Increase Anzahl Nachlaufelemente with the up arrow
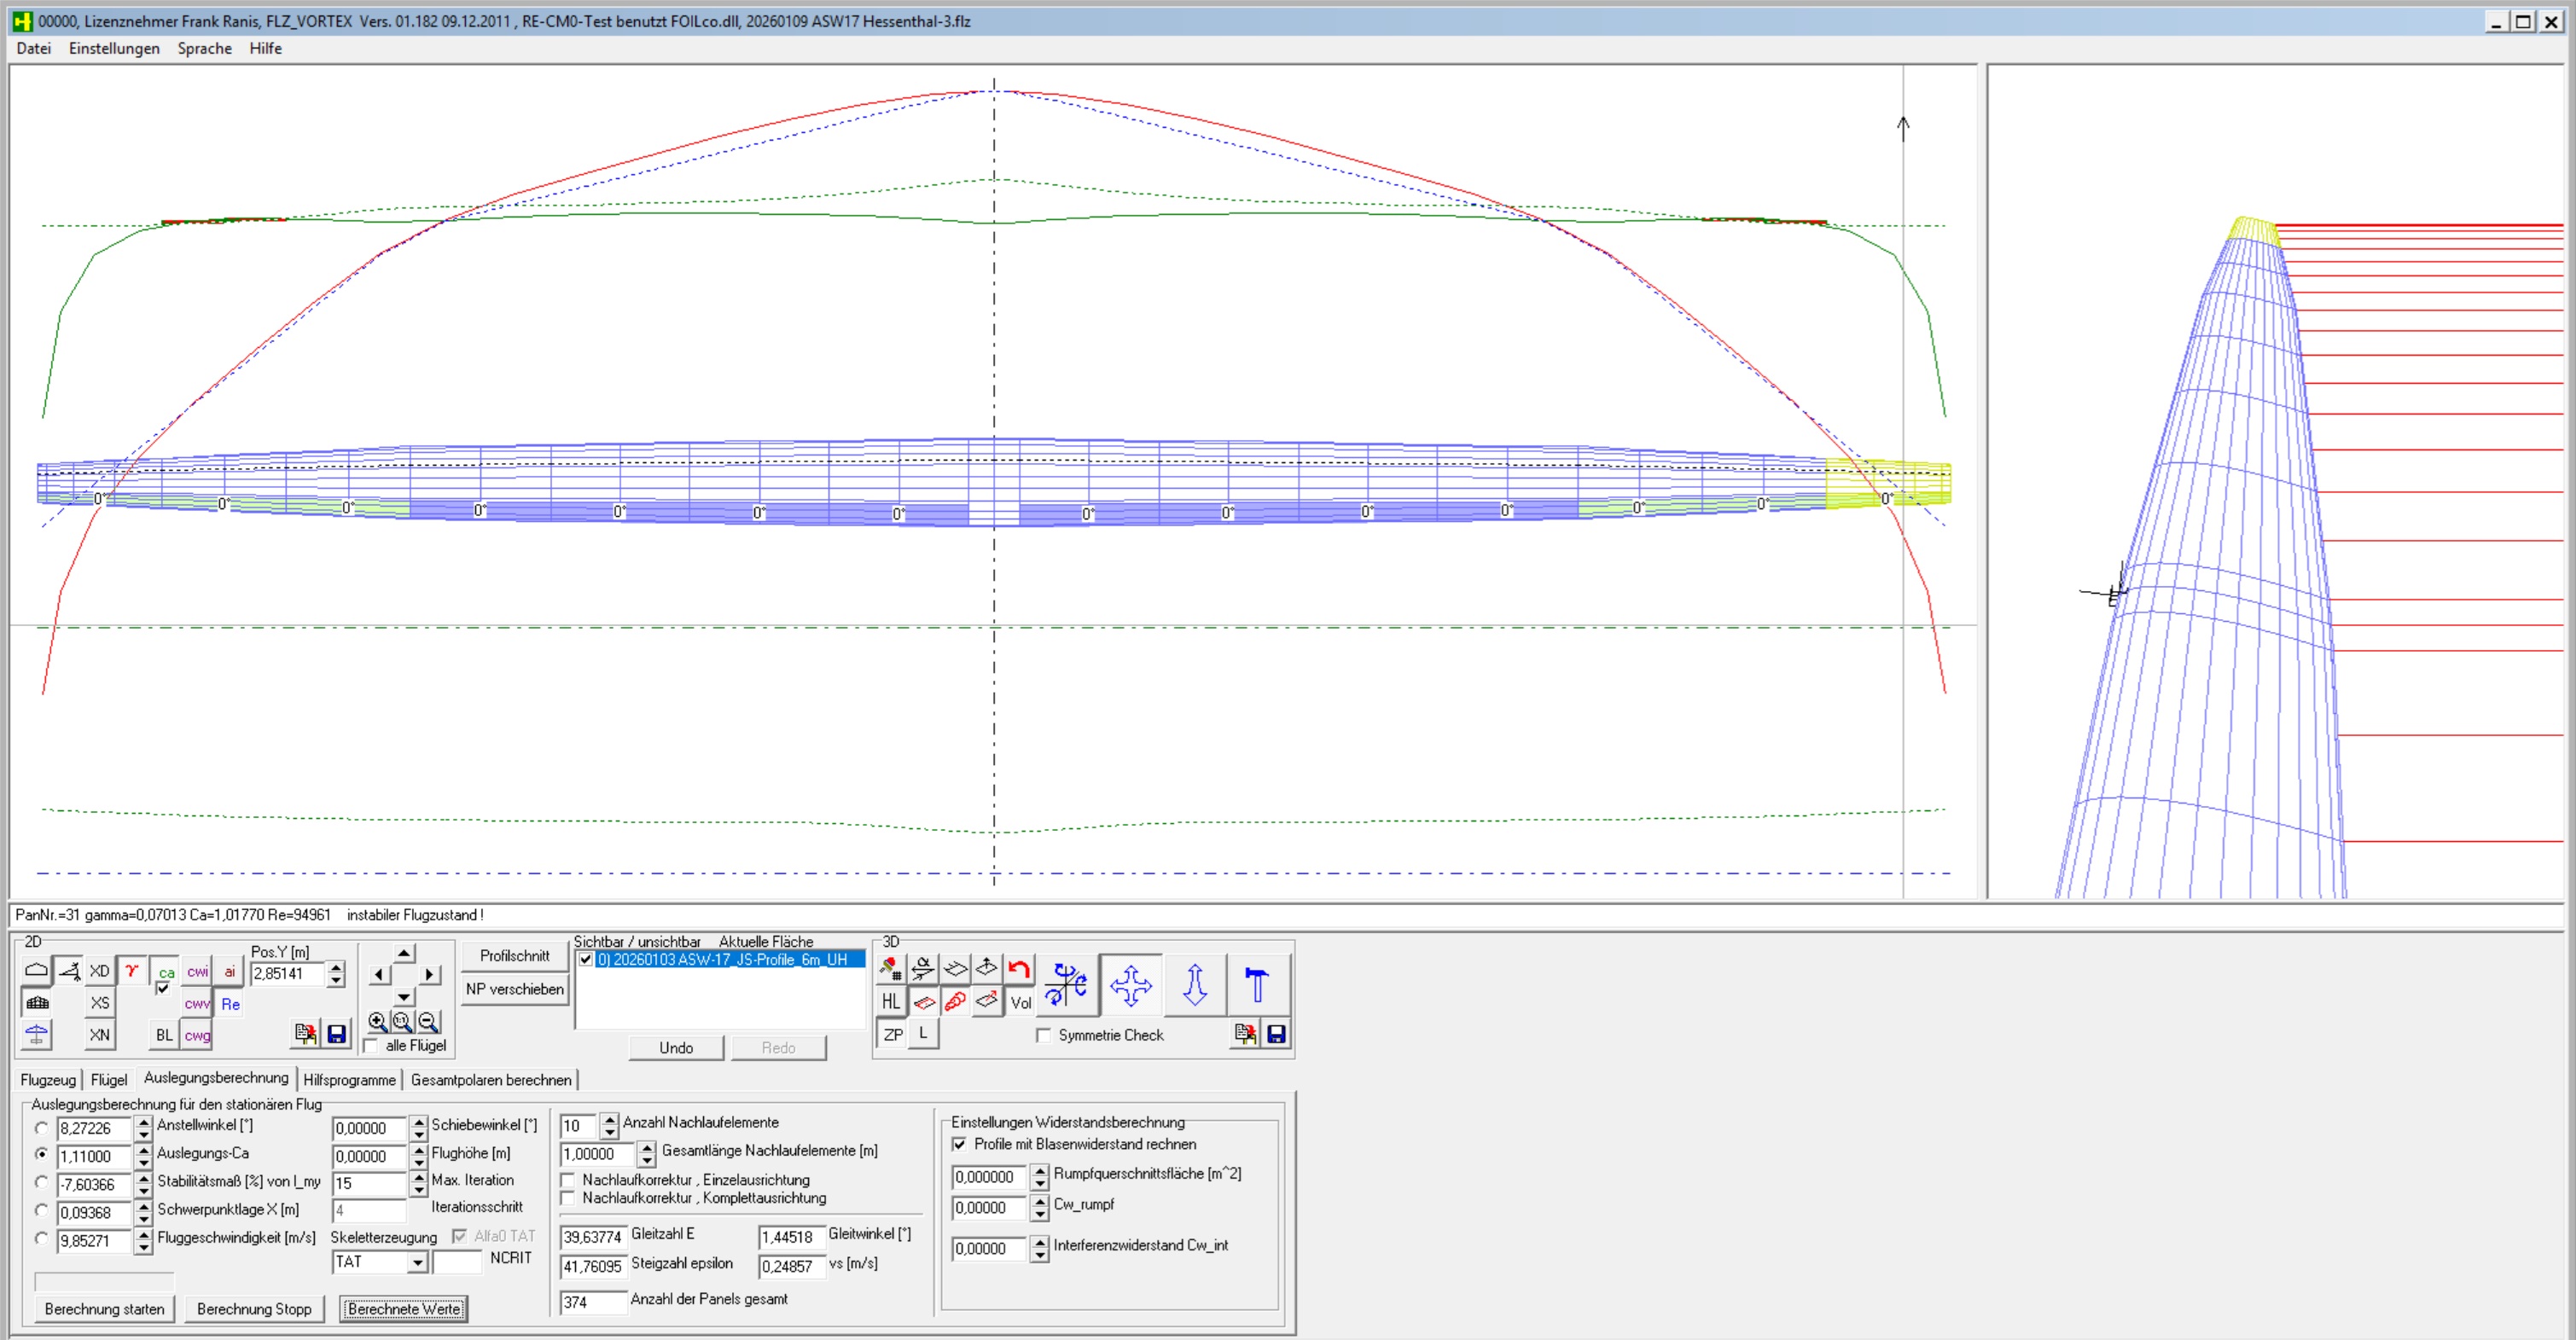This screenshot has height=1340, width=2576. pyautogui.click(x=609, y=1119)
